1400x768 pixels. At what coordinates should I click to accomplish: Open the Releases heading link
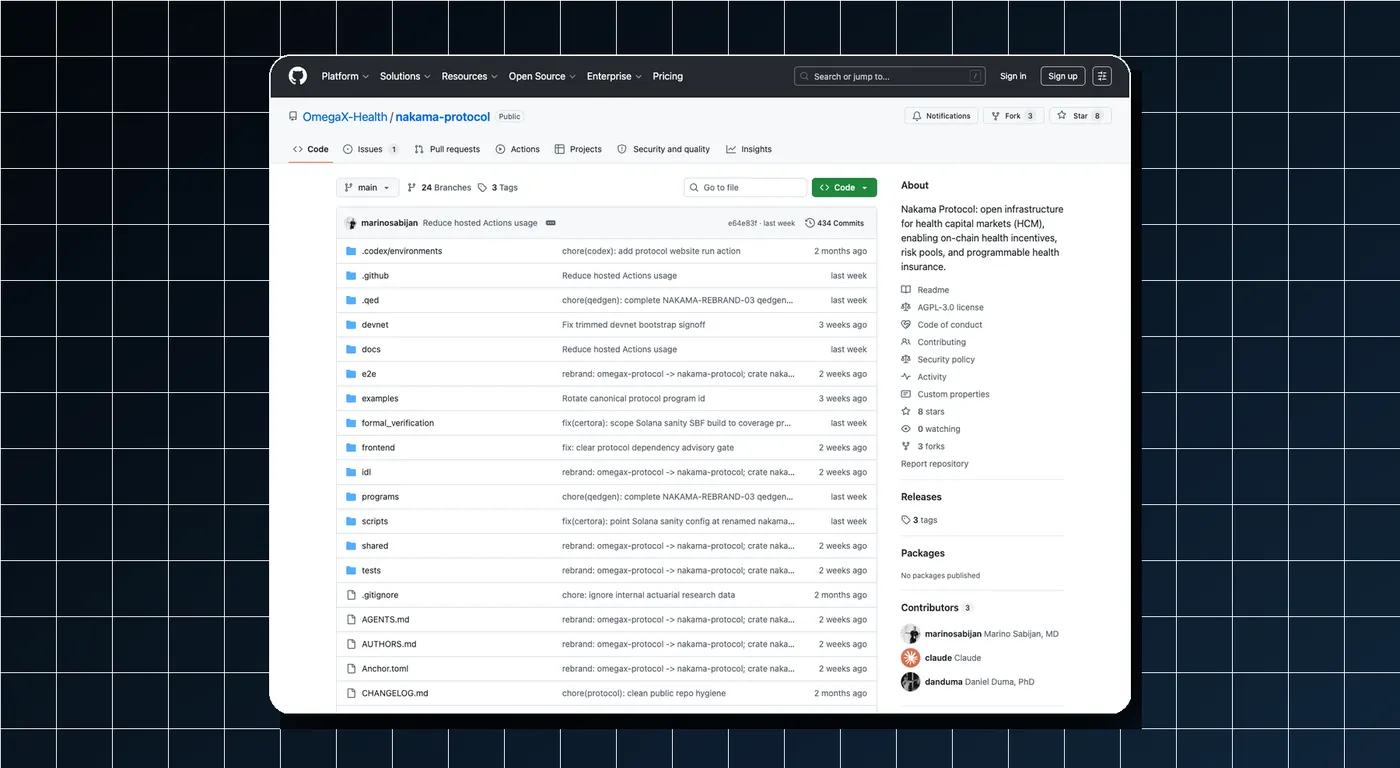(x=921, y=497)
